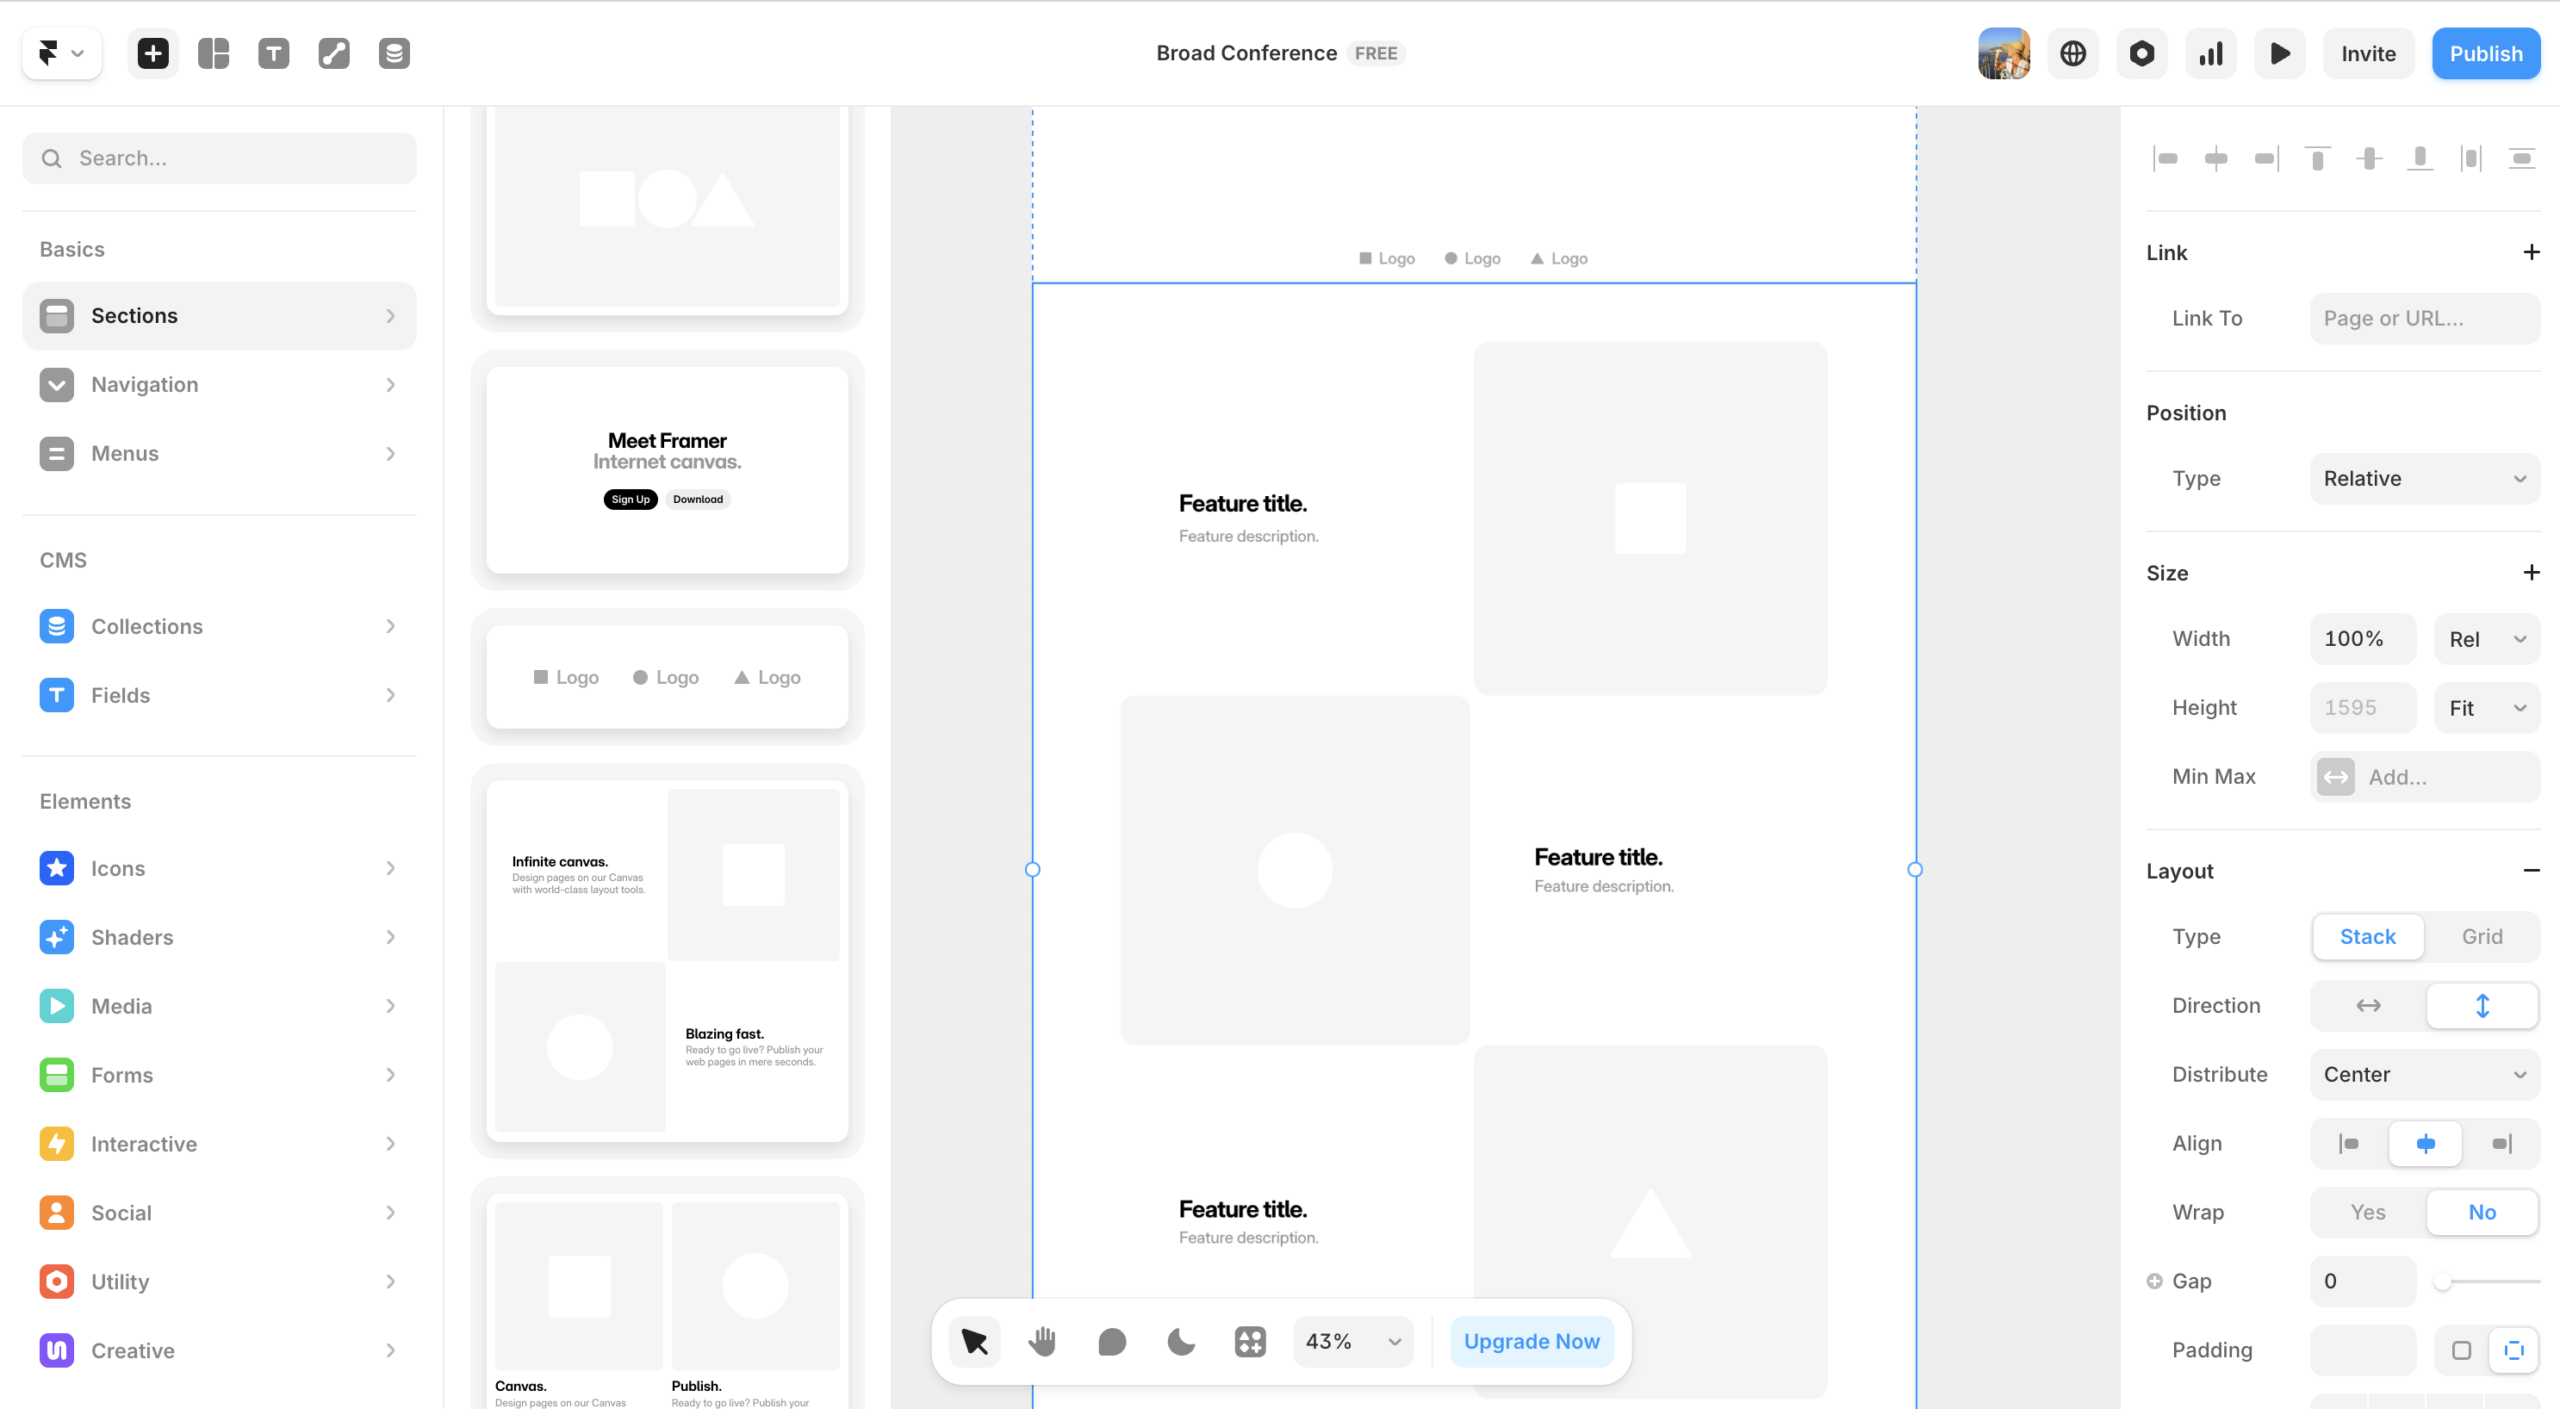Add a new Link with plus icon

point(2531,252)
